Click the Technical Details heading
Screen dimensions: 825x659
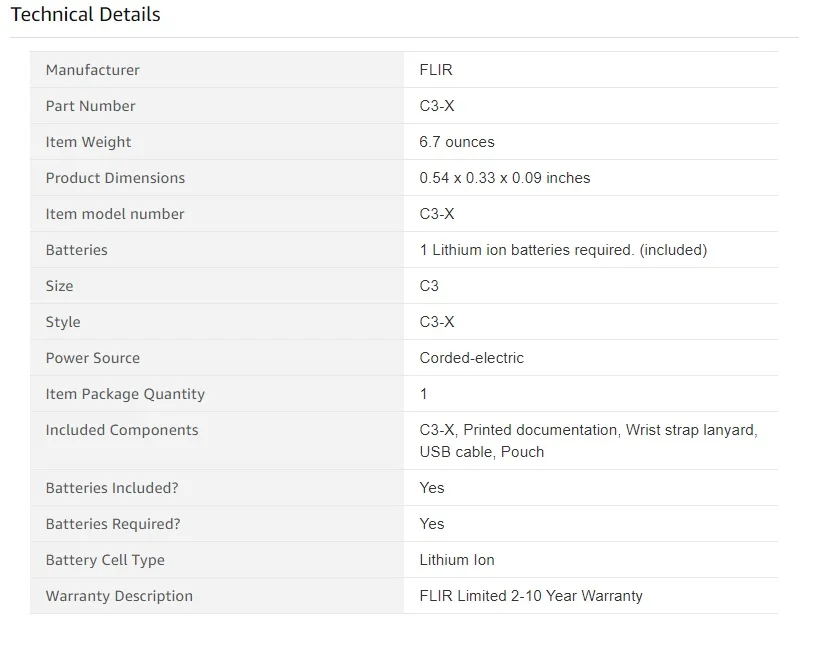[x=85, y=14]
